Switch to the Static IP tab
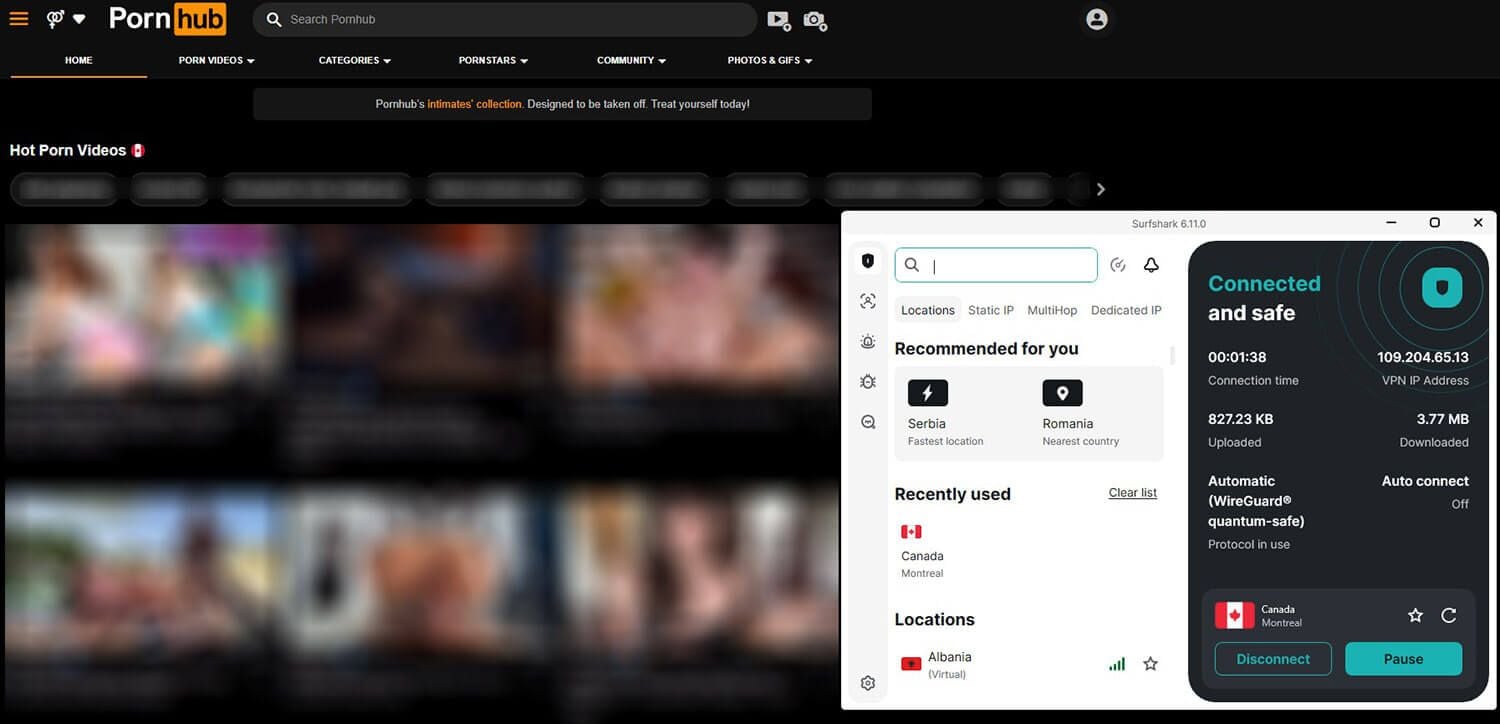 pos(991,310)
